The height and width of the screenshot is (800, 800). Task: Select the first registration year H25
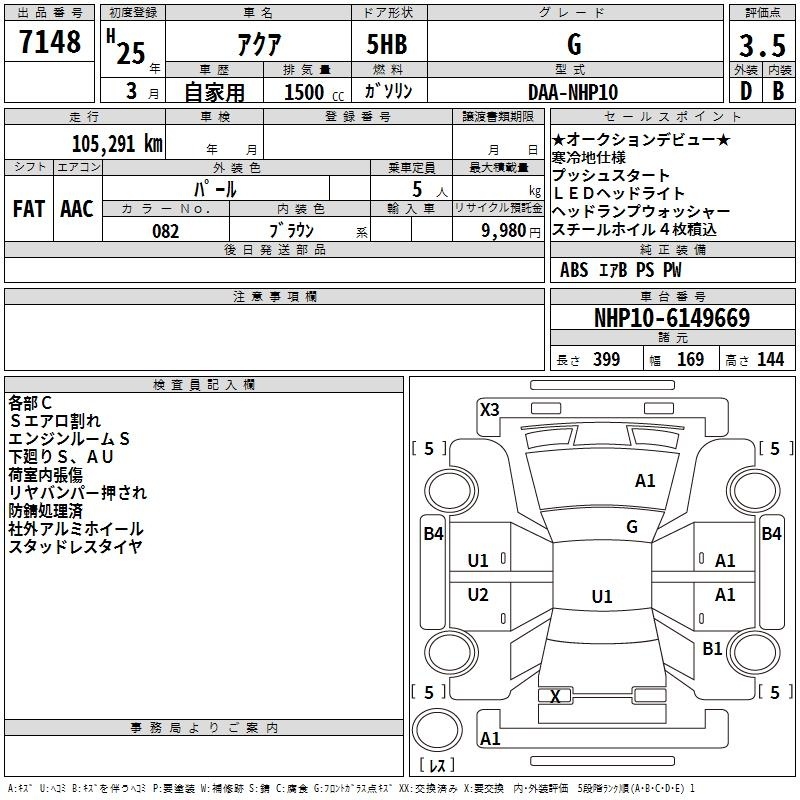127,47
